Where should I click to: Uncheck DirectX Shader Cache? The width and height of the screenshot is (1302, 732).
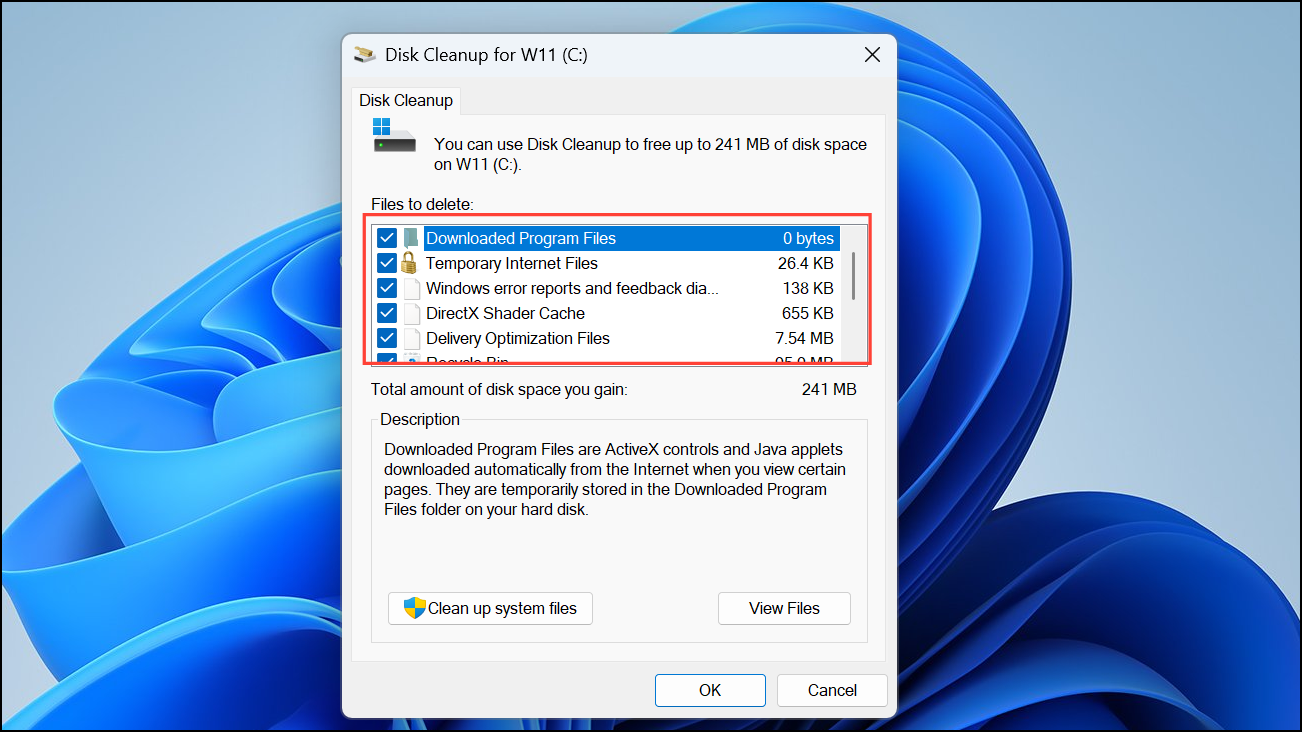(x=387, y=313)
